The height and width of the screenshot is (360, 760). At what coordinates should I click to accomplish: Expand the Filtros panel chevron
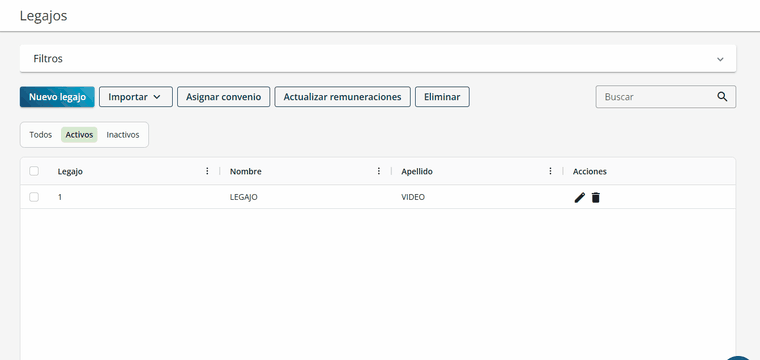[720, 59]
